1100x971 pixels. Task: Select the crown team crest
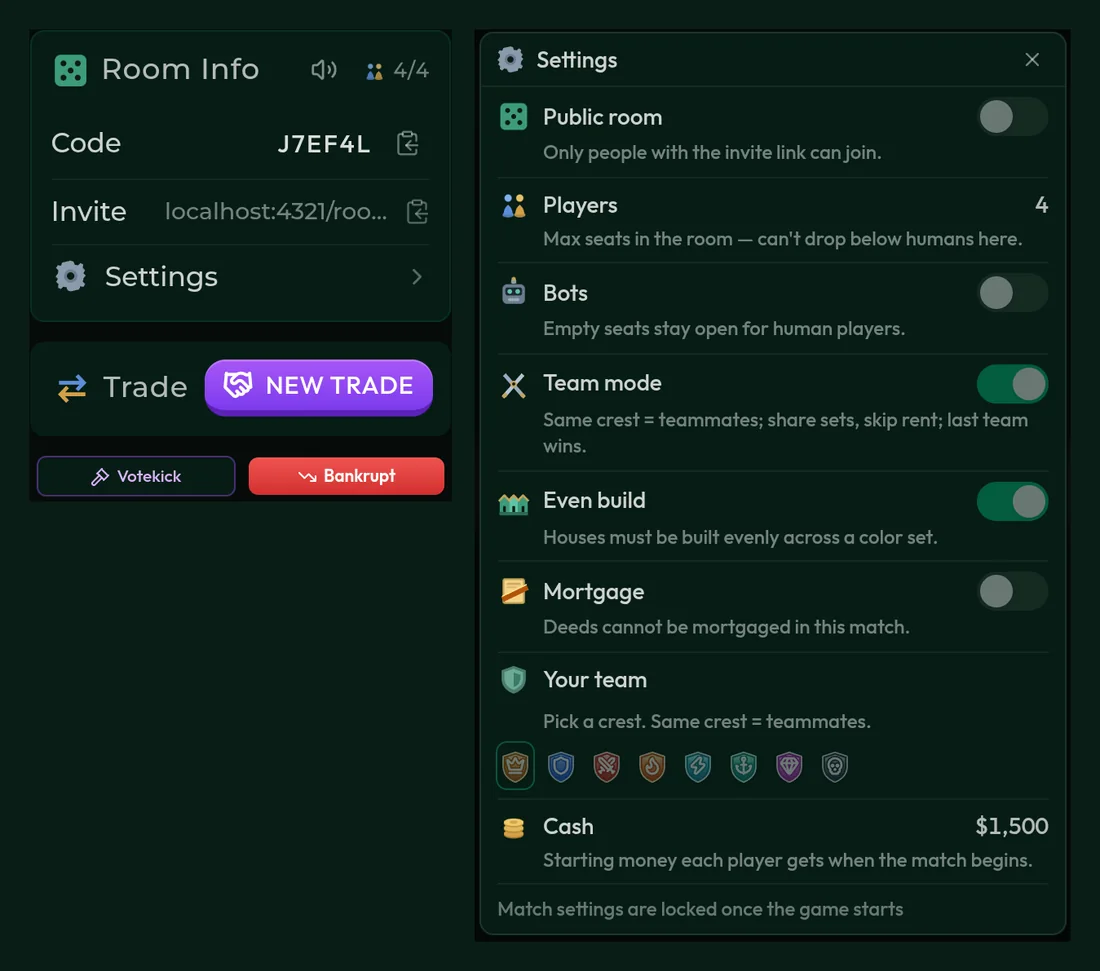(515, 765)
